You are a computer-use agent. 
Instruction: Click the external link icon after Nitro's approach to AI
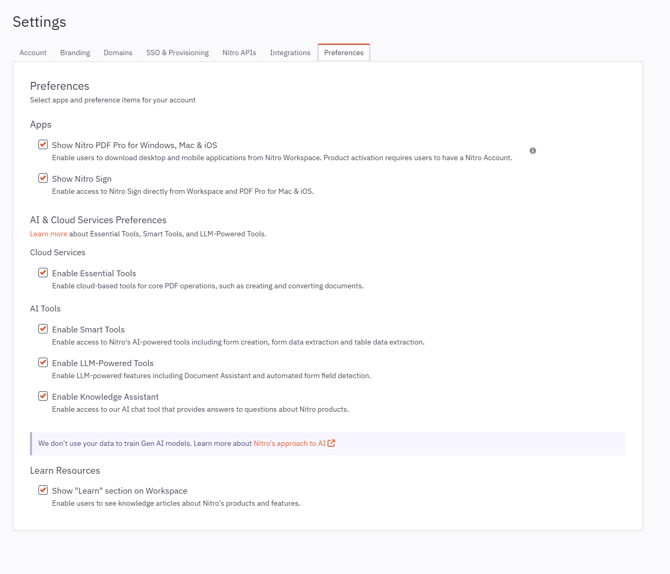pos(332,443)
